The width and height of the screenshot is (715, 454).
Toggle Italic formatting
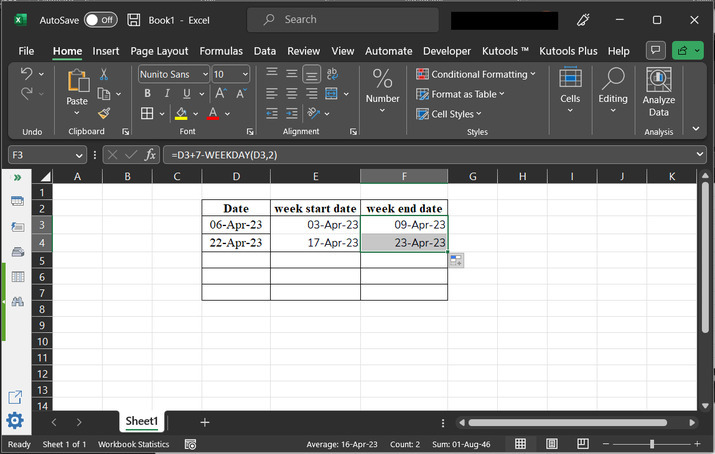point(167,93)
